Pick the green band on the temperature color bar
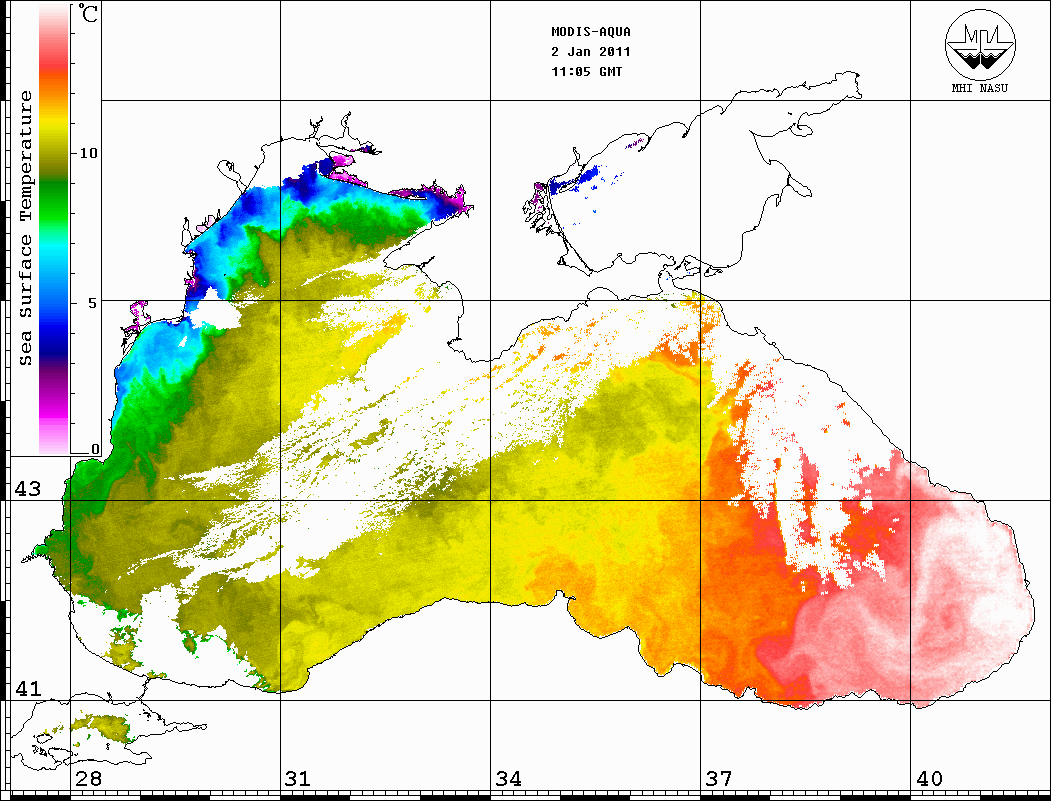Screen dimensions: 1051x801 pos(54,201)
